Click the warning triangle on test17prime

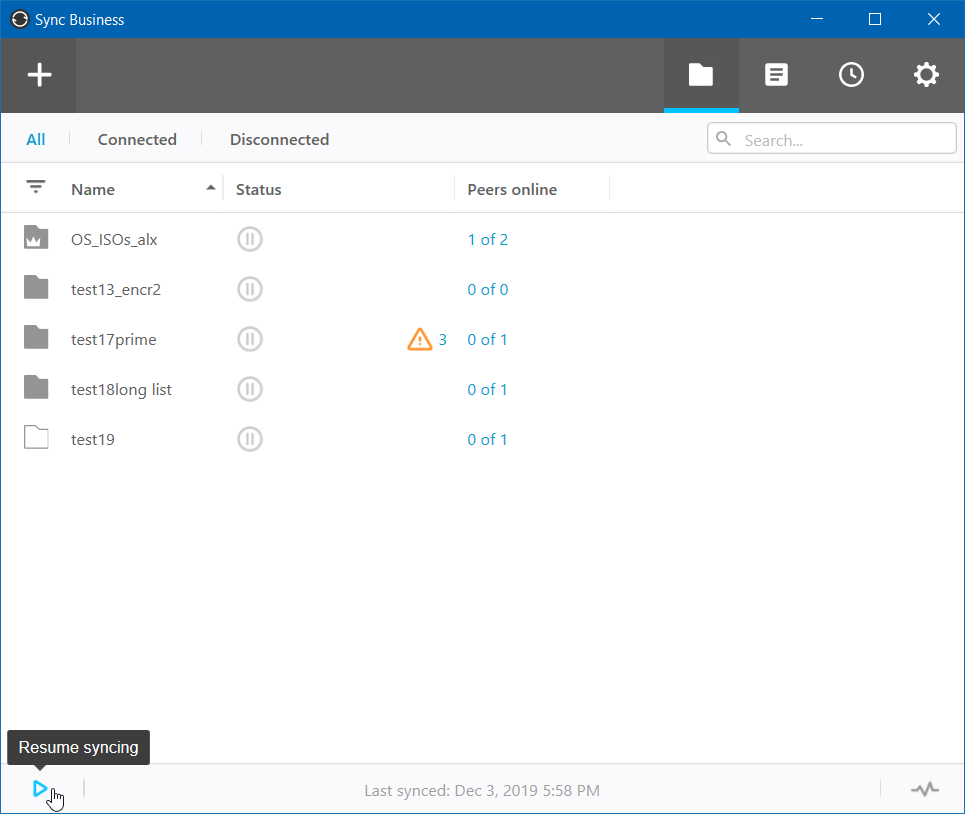coord(420,339)
